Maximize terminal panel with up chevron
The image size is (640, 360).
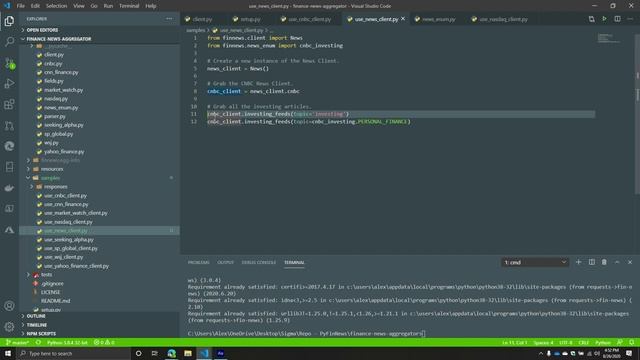[x=617, y=262]
